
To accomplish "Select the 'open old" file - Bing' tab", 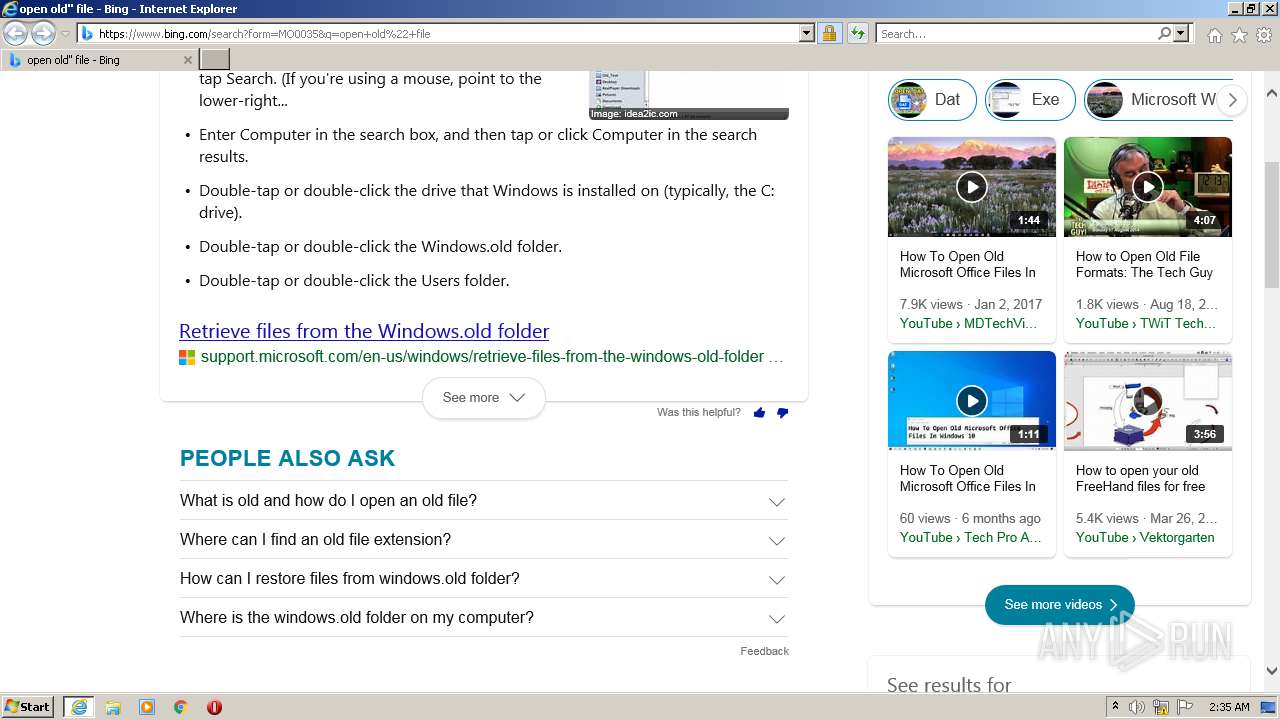I will click(98, 60).
